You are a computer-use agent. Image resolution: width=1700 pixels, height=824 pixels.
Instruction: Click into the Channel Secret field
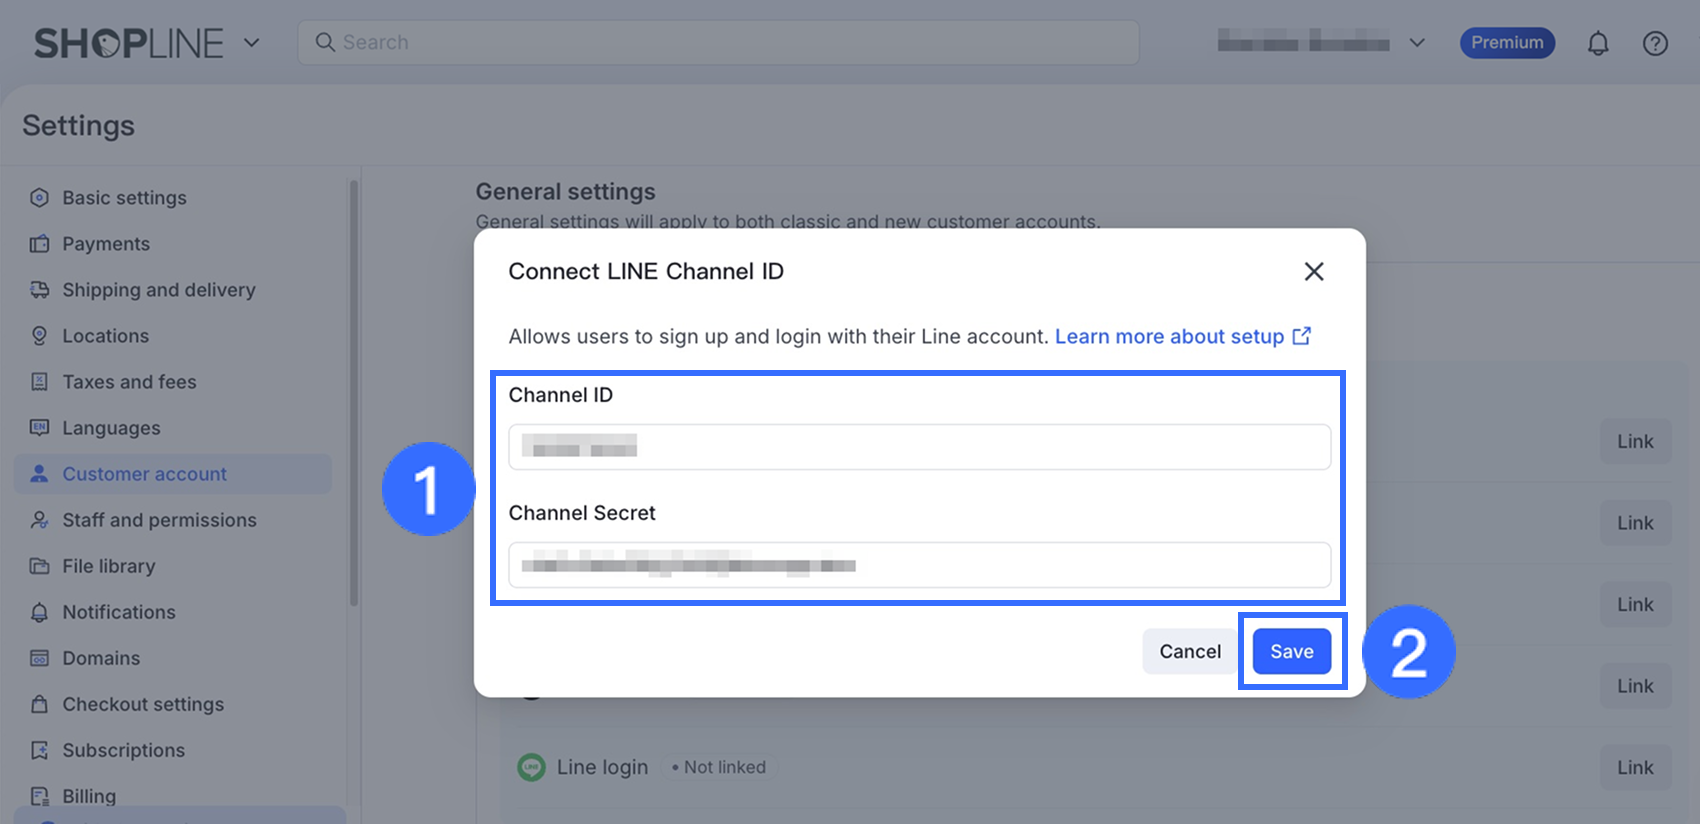coord(919,565)
